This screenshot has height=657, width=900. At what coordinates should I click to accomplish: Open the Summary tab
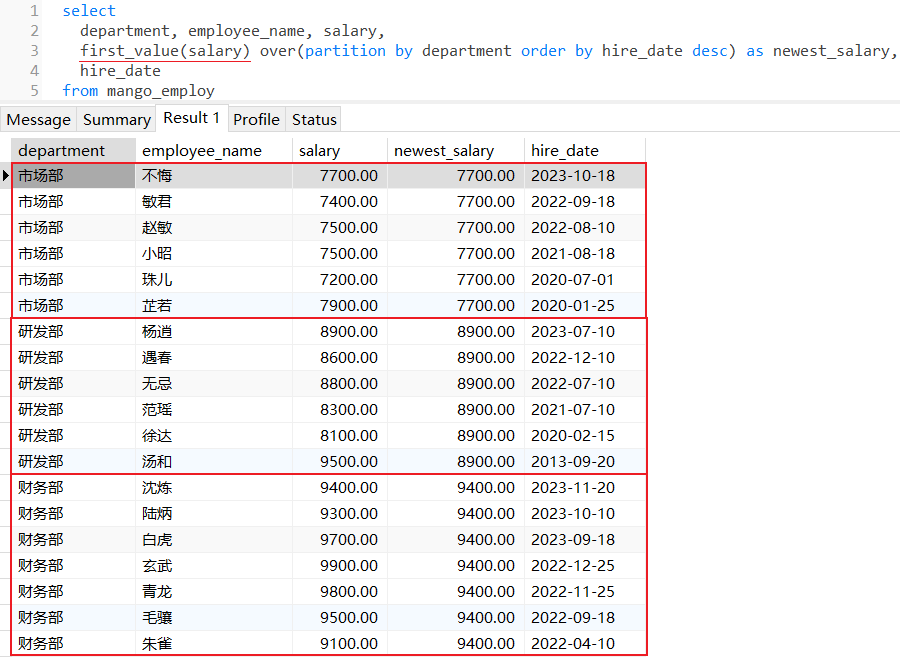[117, 119]
